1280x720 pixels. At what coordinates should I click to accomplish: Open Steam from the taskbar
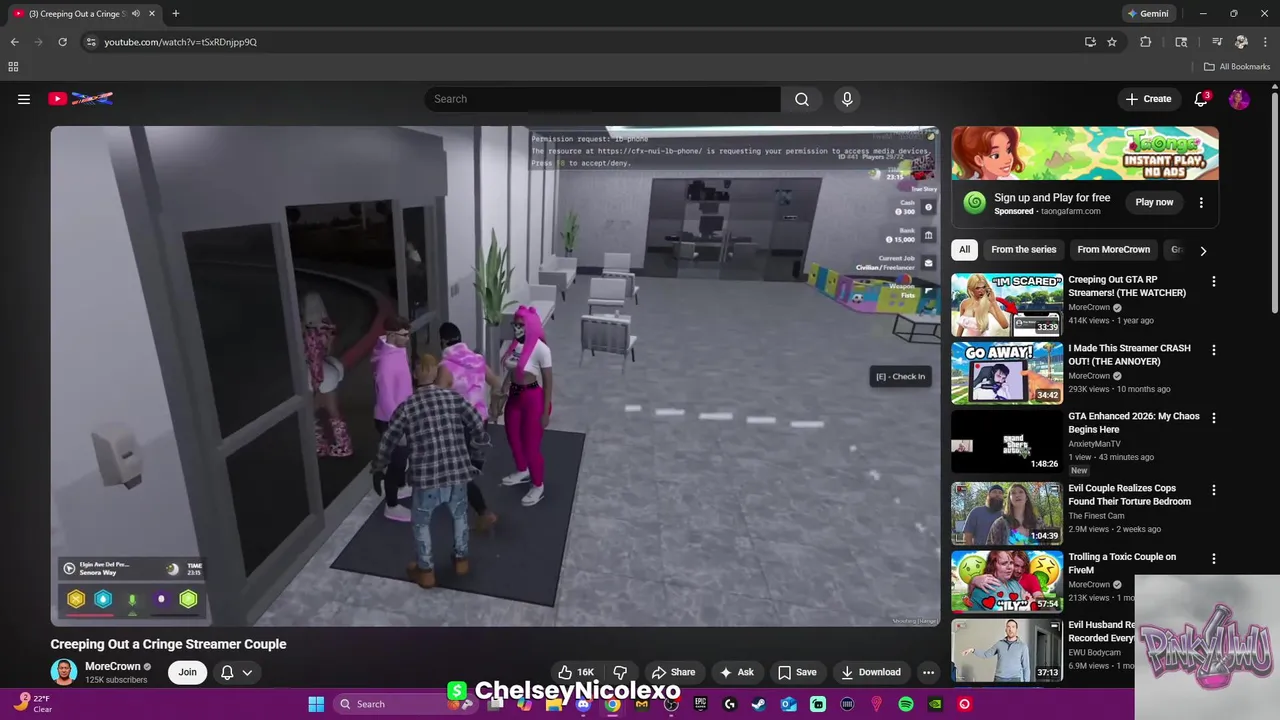758,704
